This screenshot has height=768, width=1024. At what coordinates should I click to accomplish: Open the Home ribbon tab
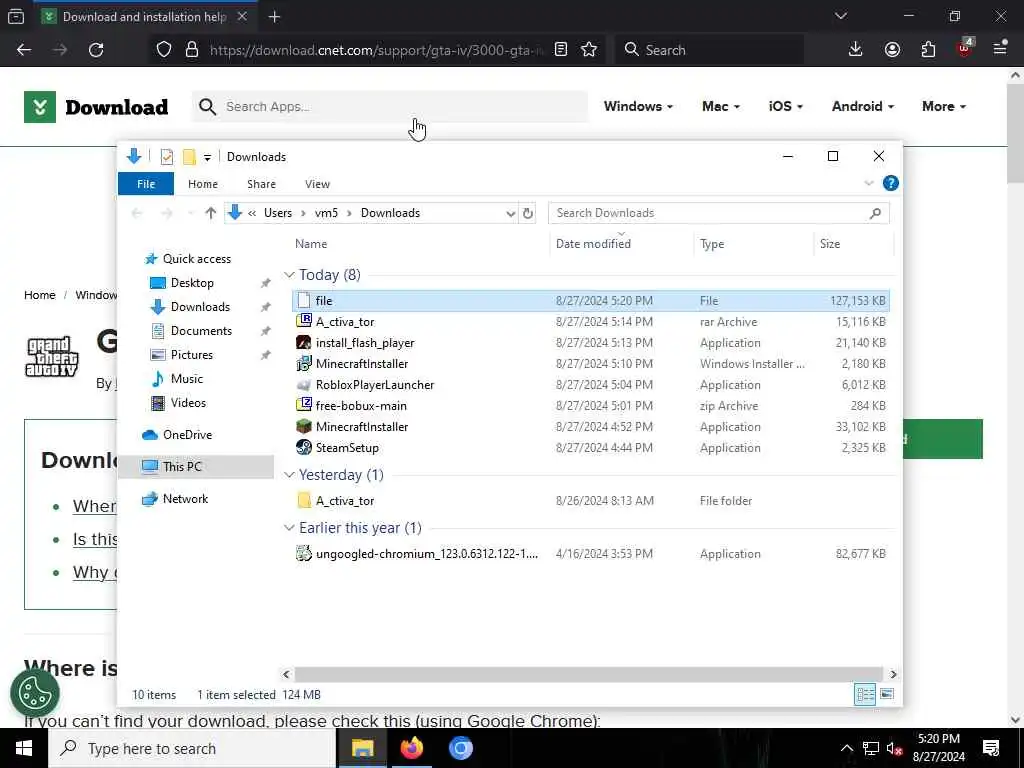(202, 184)
